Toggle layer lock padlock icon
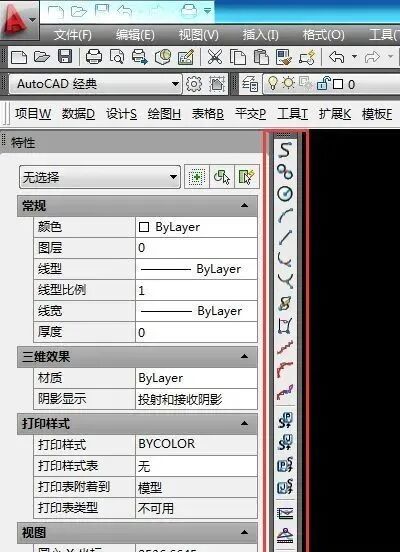400x552 pixels. click(323, 84)
